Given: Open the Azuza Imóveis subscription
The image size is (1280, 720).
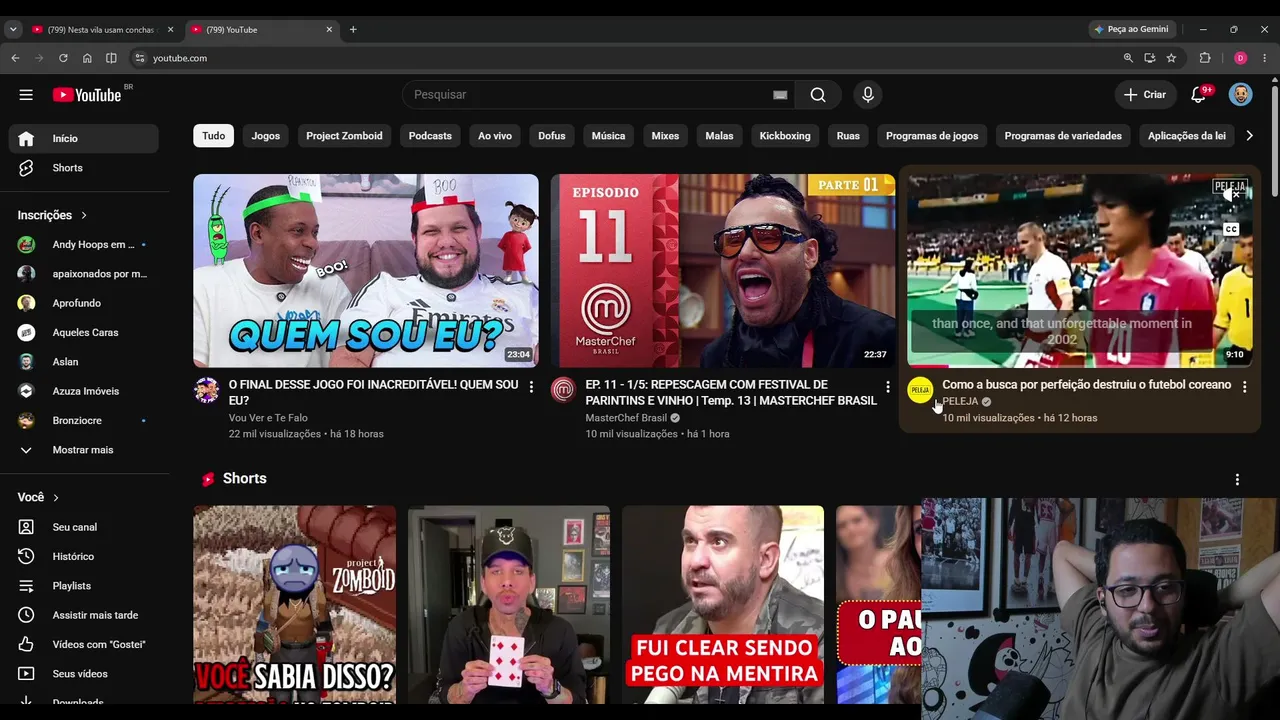Looking at the screenshot, I should point(84,391).
